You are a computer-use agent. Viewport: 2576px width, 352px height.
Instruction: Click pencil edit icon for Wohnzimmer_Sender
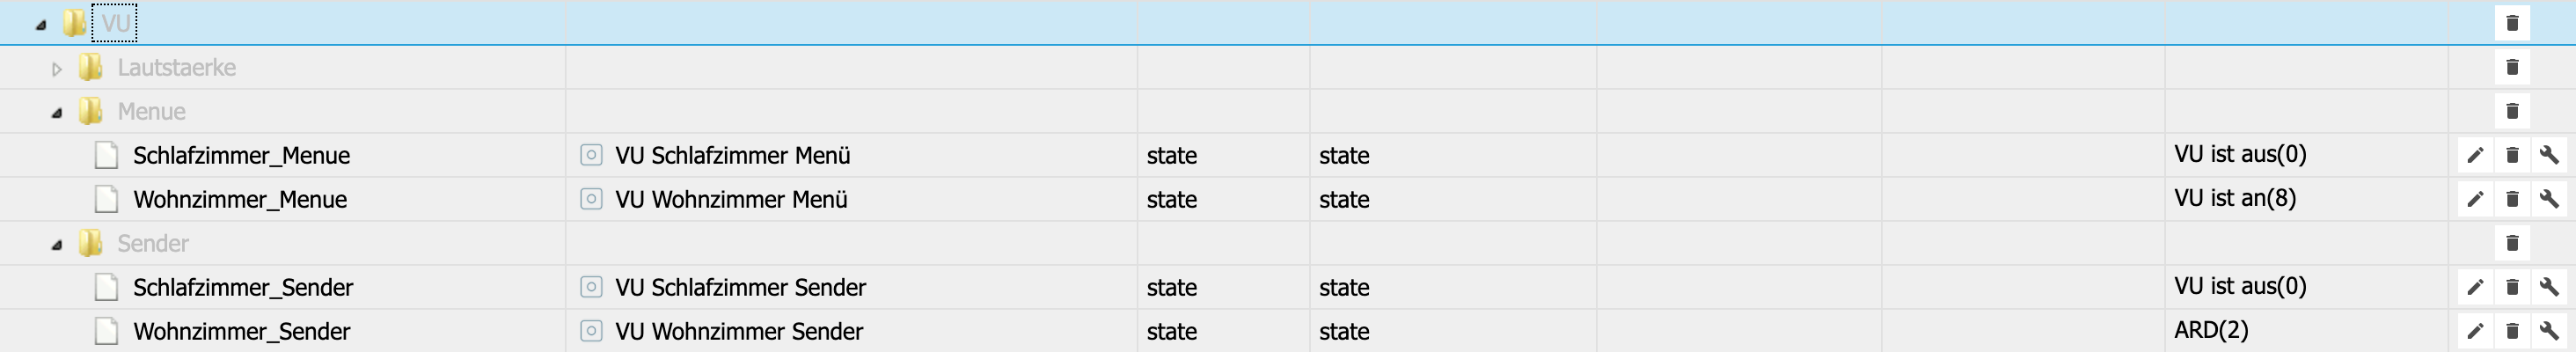coord(2475,331)
